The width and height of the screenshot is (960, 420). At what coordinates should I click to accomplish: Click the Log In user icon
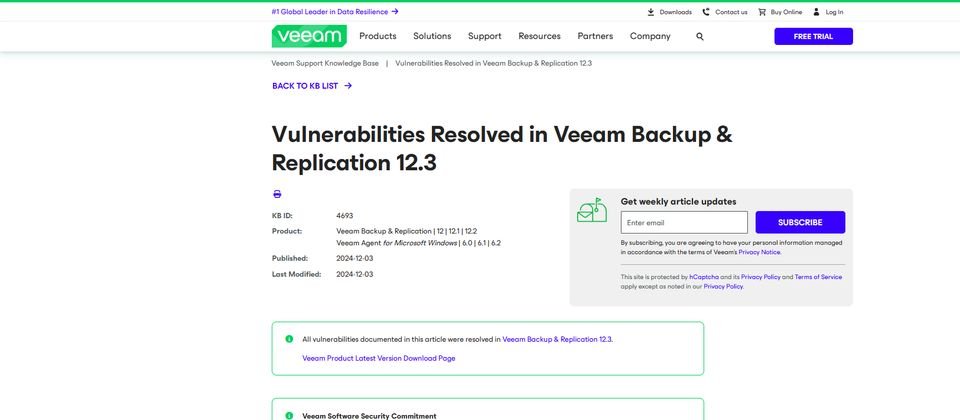click(x=816, y=12)
